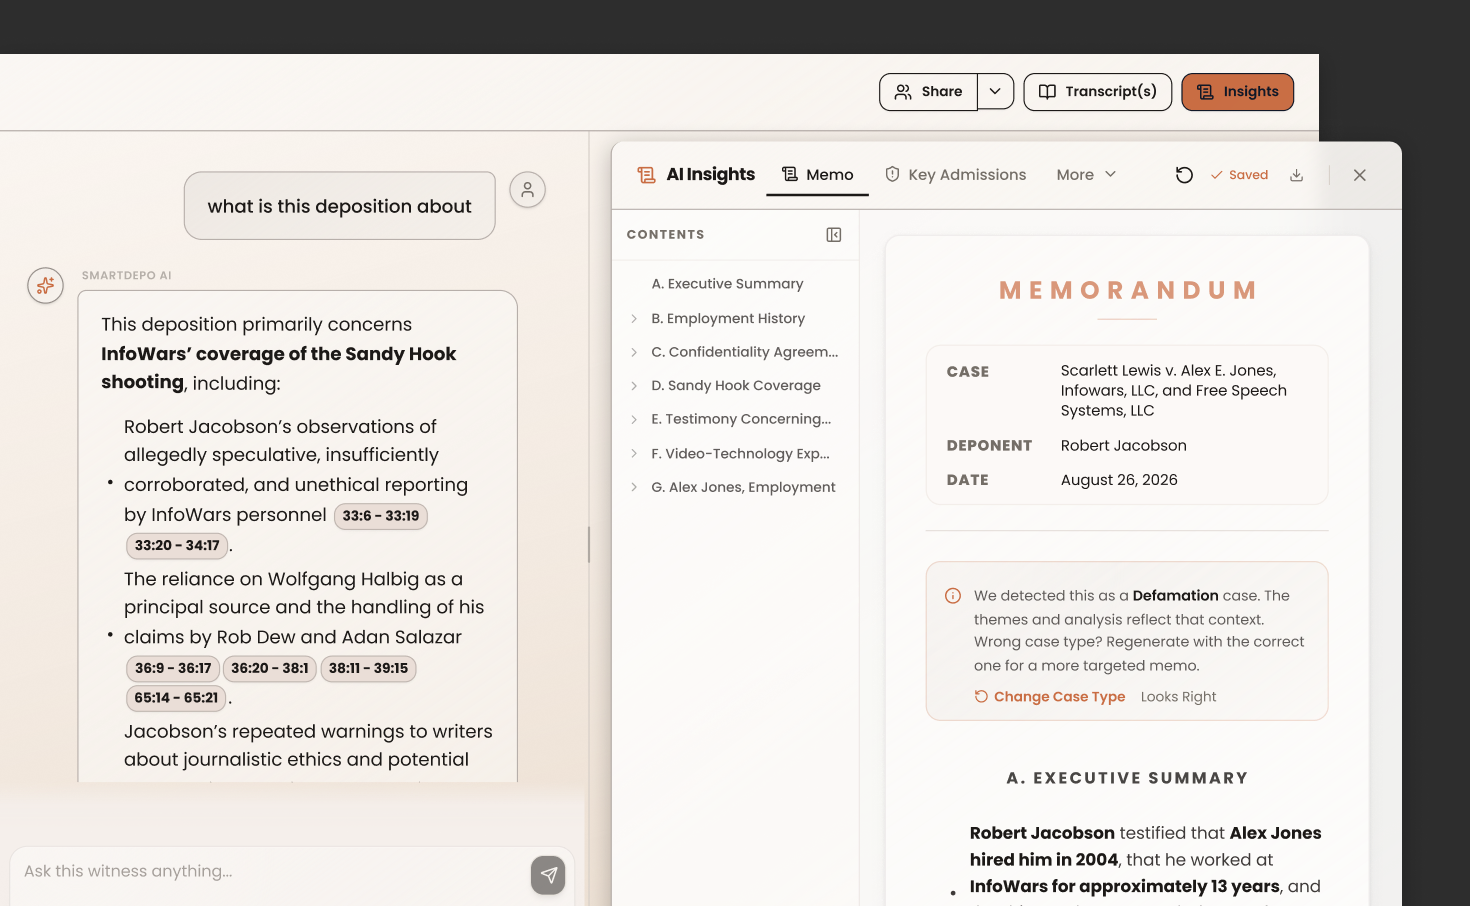Toggle the Insights panel button
1470x906 pixels.
point(1237,92)
